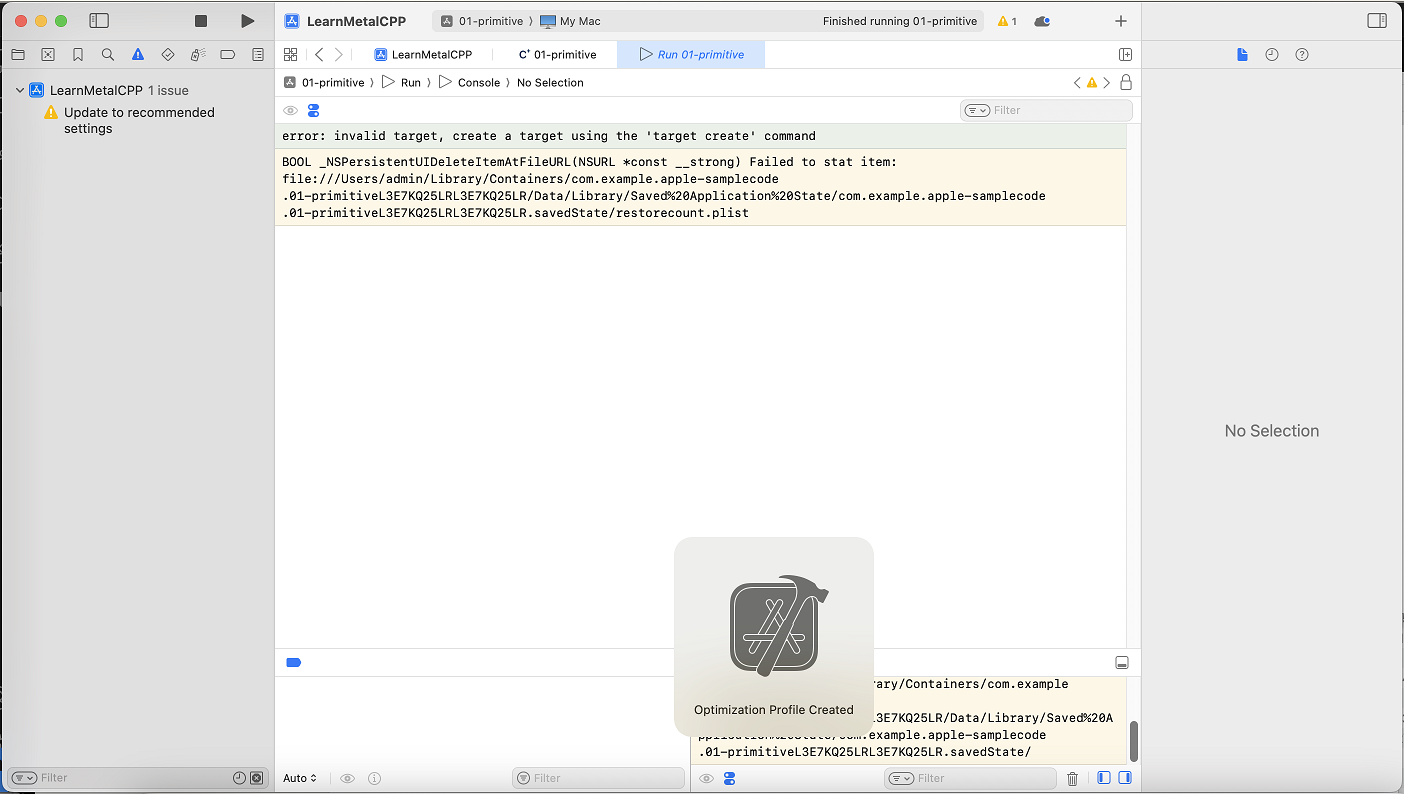1404x794 pixels.
Task: Open the bottom console filter options dropdown
Action: [901, 778]
